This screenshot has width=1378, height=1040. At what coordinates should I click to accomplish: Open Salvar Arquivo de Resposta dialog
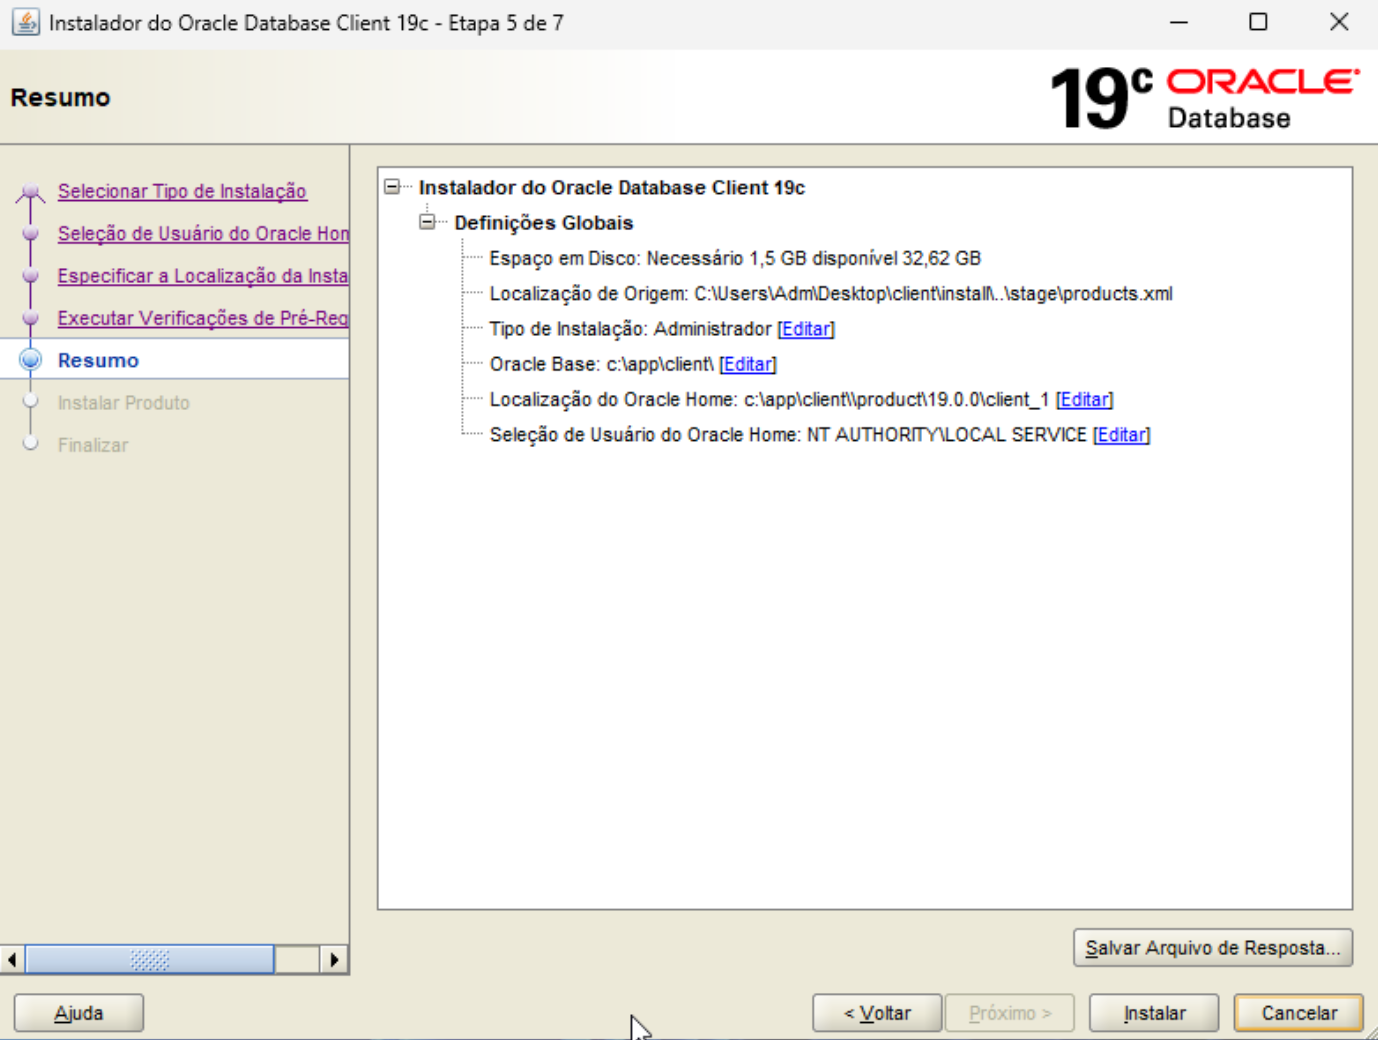pos(1212,947)
